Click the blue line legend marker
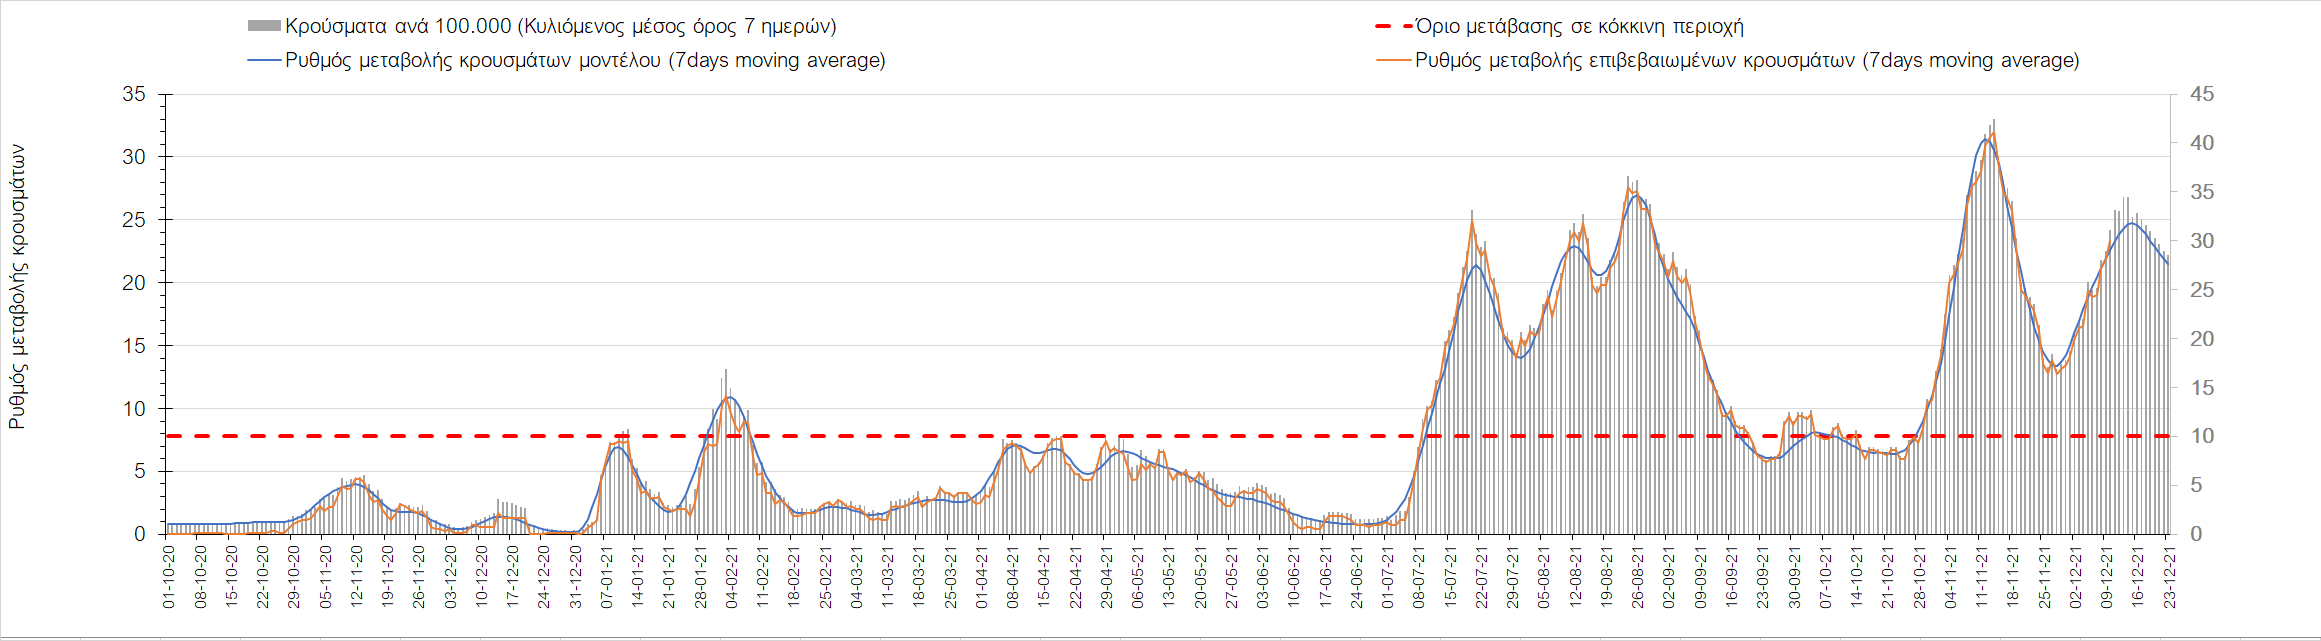This screenshot has width=2321, height=641. [x=263, y=60]
